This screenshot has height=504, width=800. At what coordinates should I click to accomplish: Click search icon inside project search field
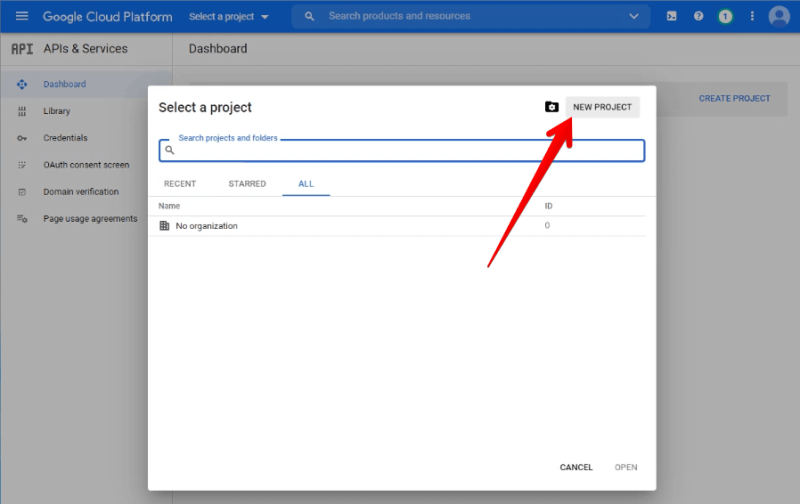point(169,150)
